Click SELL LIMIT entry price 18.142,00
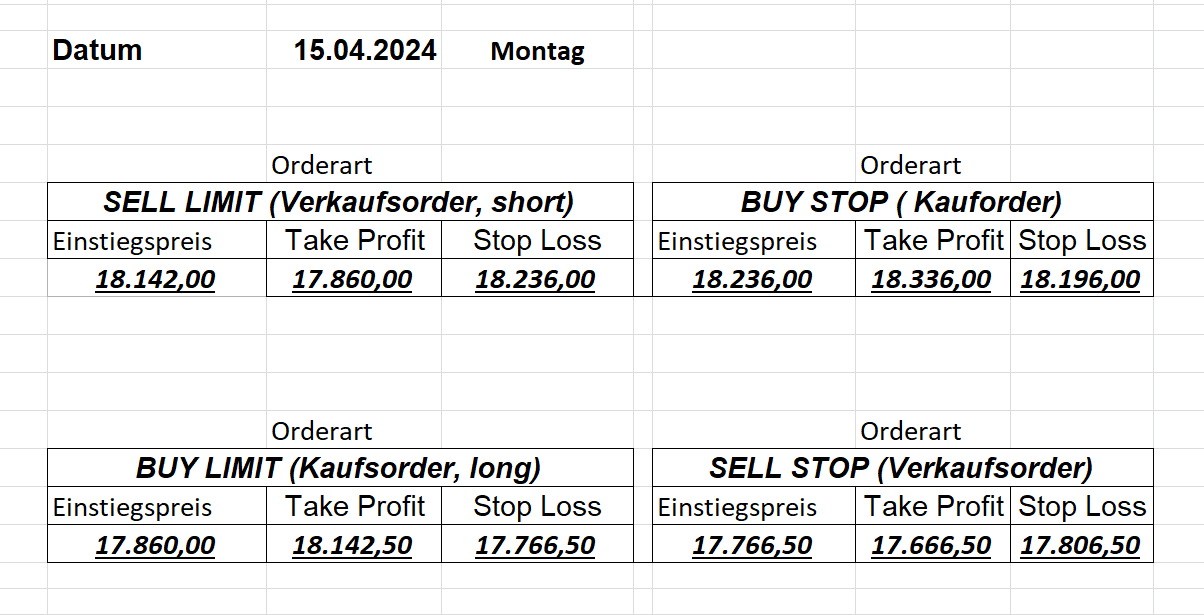The width and height of the screenshot is (1204, 615). pos(155,279)
